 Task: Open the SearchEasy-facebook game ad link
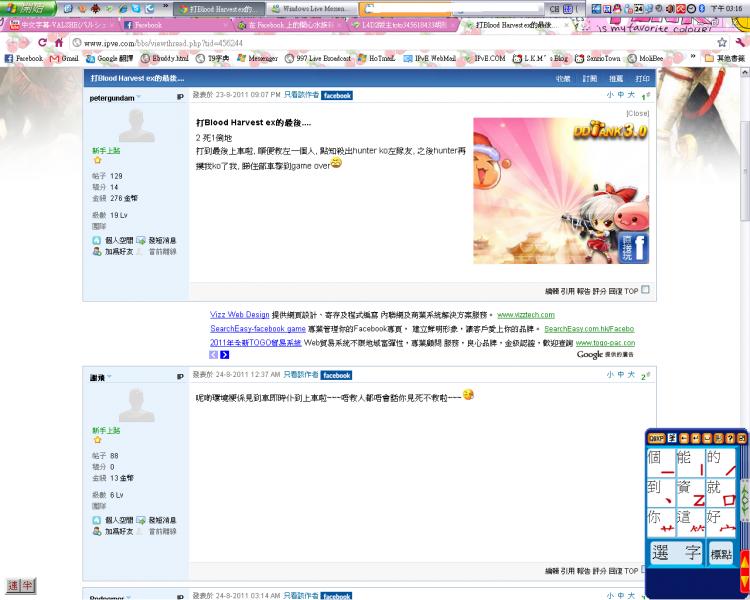pos(258,329)
